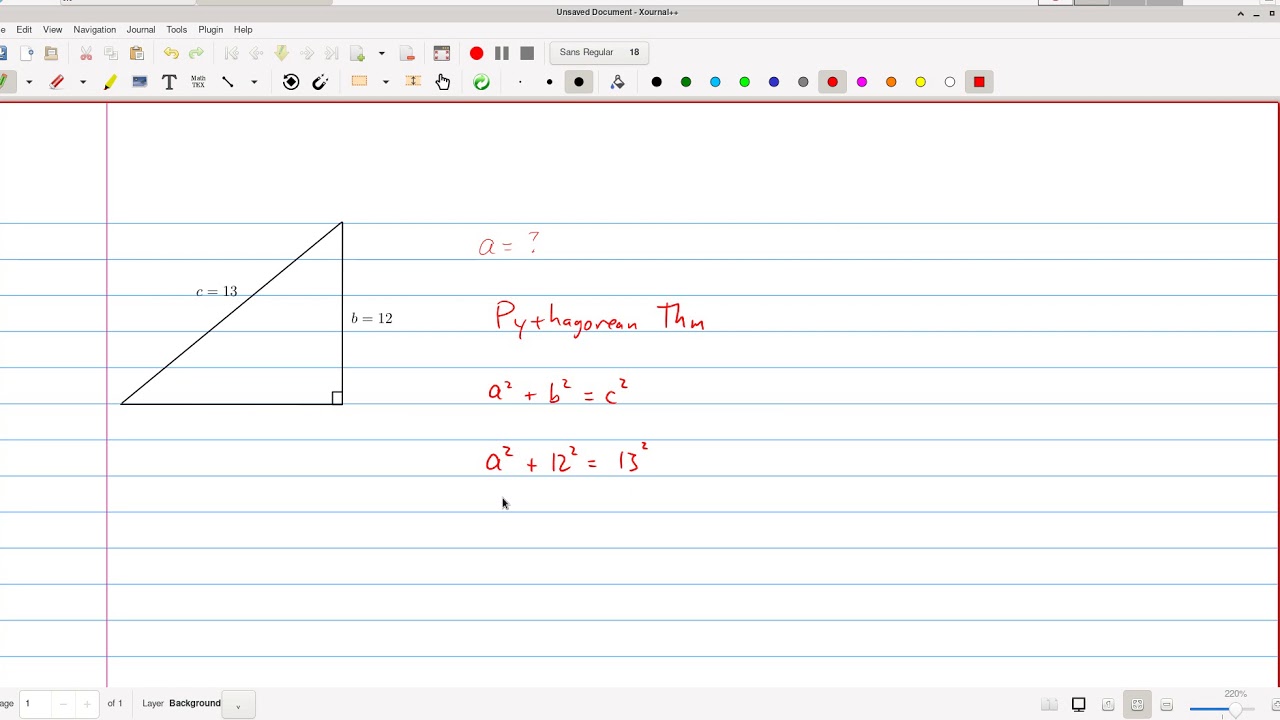The width and height of the screenshot is (1280, 720).
Task: Pick the orange color swatch
Action: [x=891, y=82]
